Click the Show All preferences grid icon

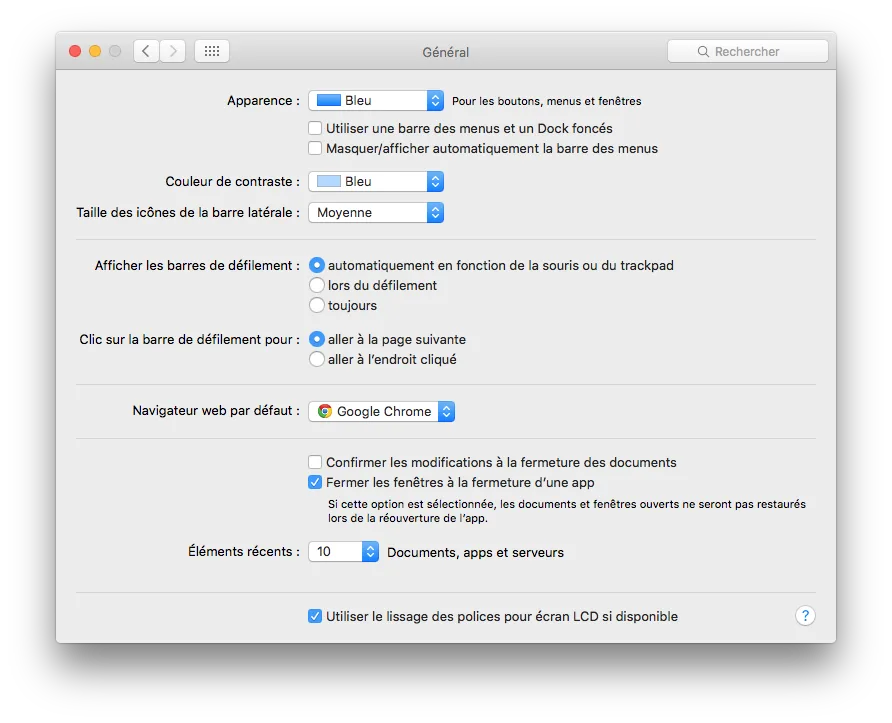pos(211,50)
